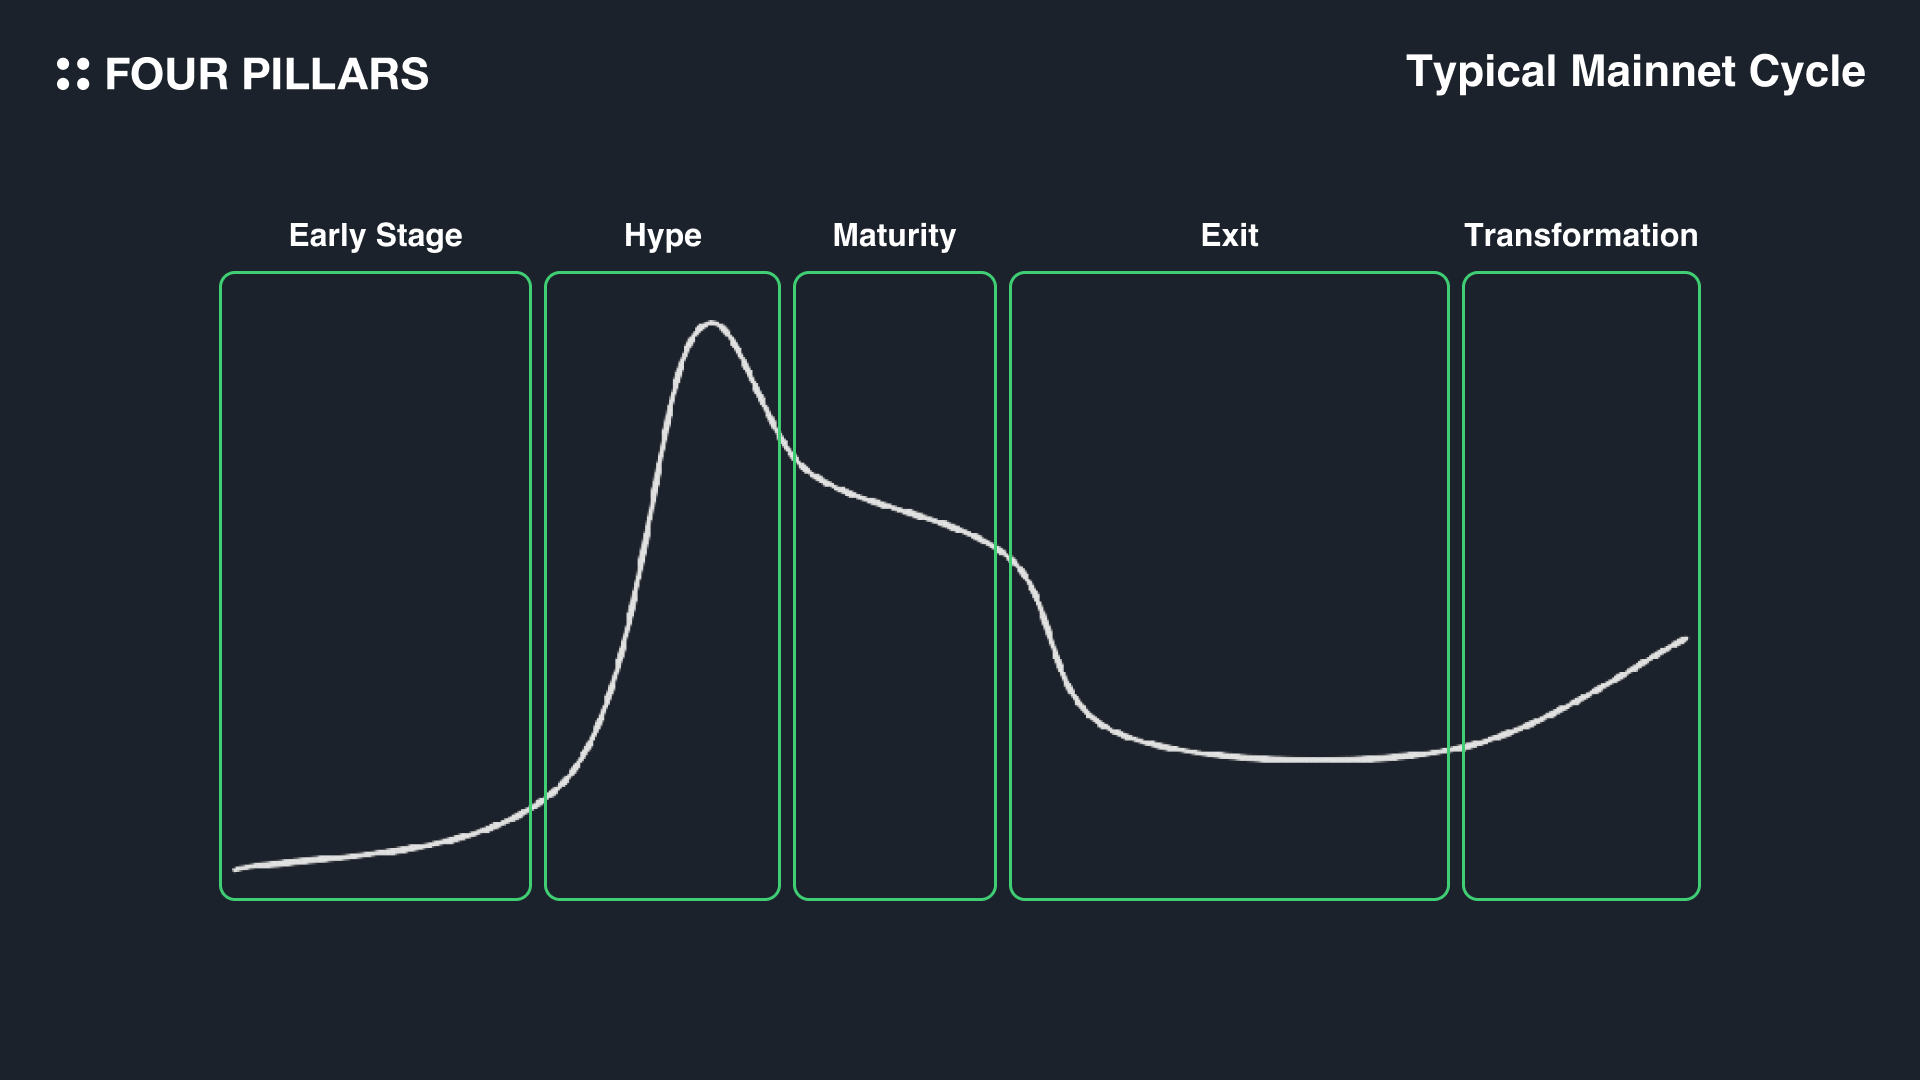Click the Four Pillars four-dot logo icon
Image resolution: width=1920 pixels, height=1080 pixels.
coord(73,74)
